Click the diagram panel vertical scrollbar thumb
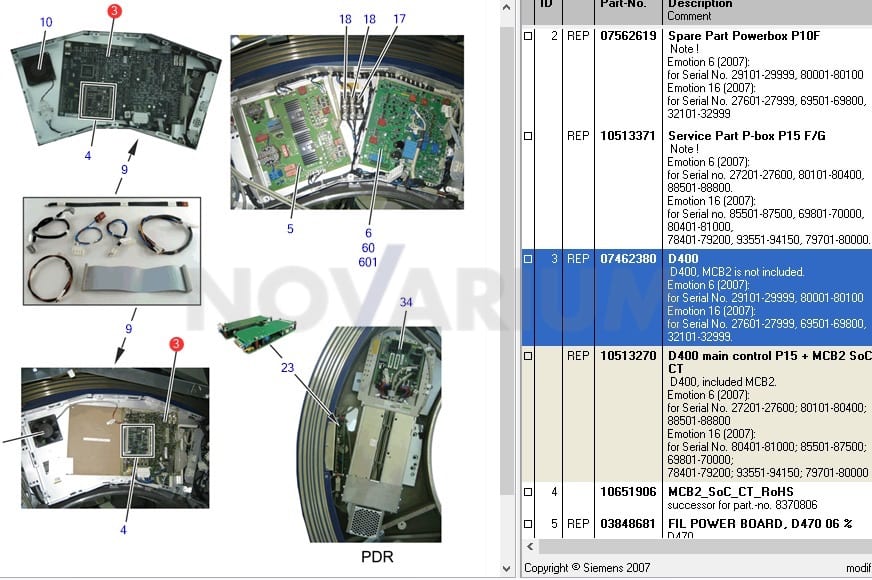This screenshot has height=580, width=872. pos(507,259)
